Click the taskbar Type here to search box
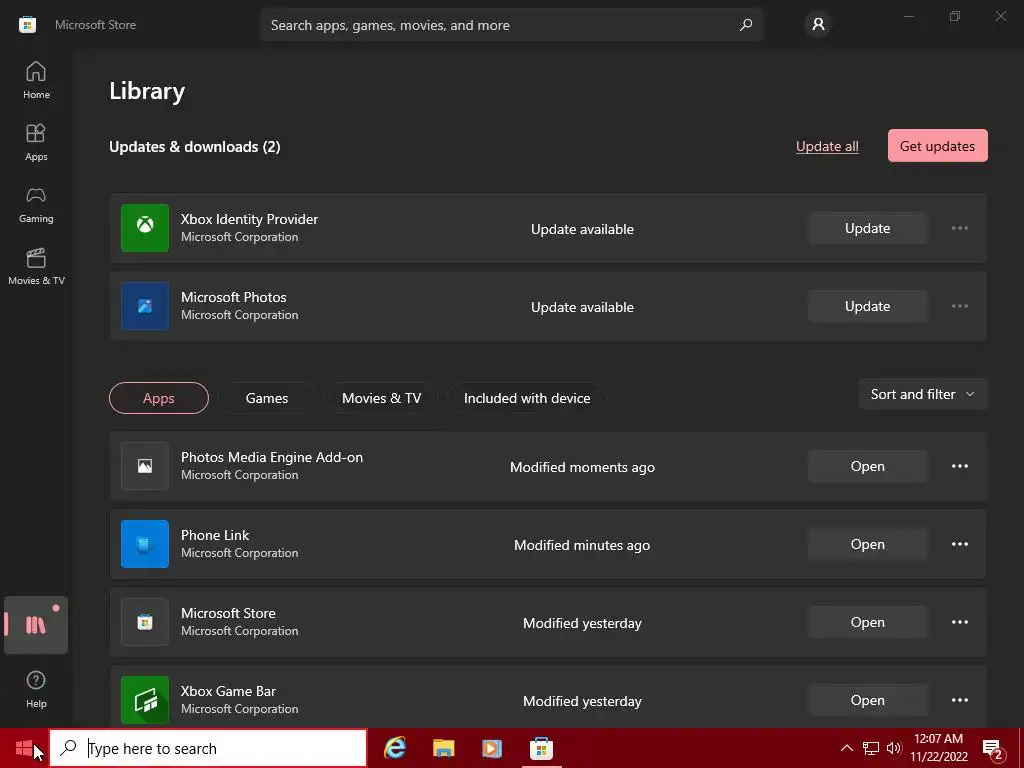 [208, 748]
